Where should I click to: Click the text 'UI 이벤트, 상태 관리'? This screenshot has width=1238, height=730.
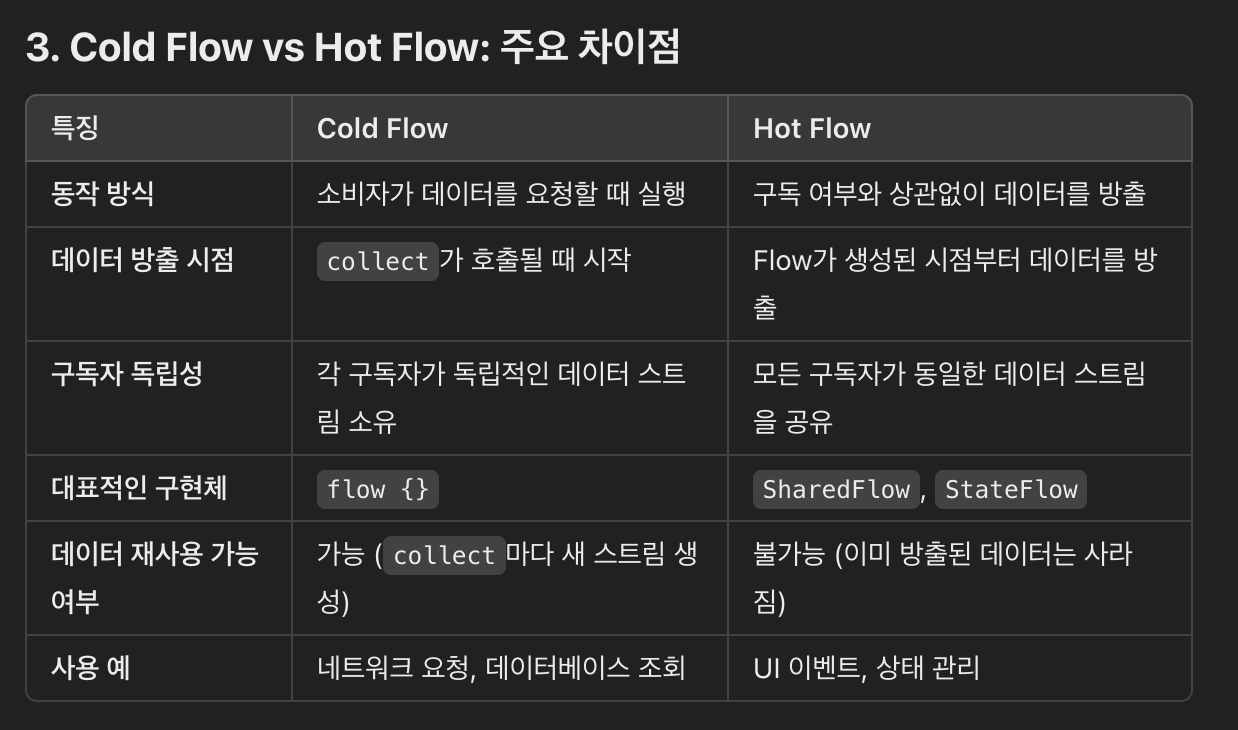pyautogui.click(x=866, y=667)
